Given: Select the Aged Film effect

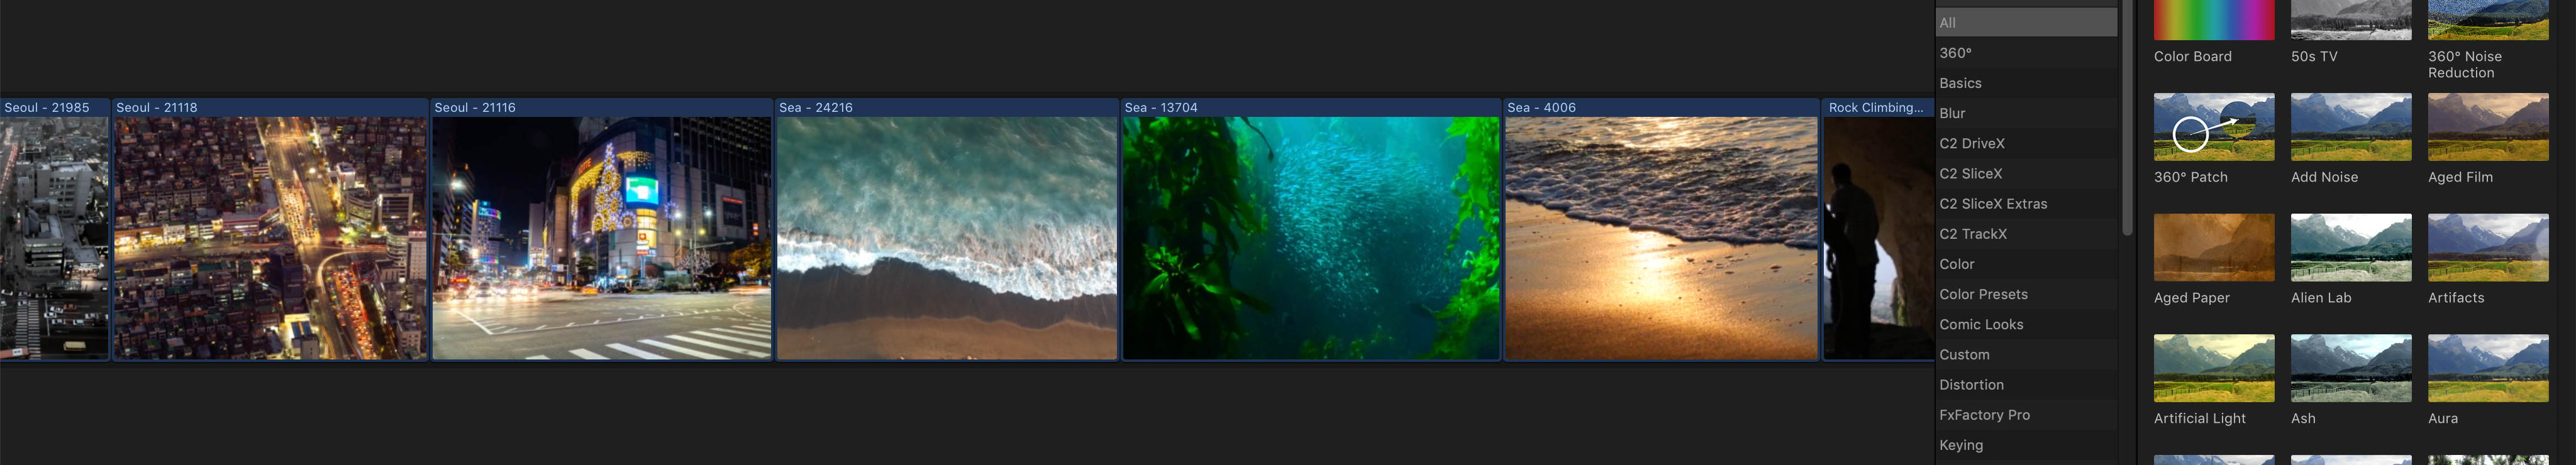Looking at the screenshot, I should [2487, 127].
